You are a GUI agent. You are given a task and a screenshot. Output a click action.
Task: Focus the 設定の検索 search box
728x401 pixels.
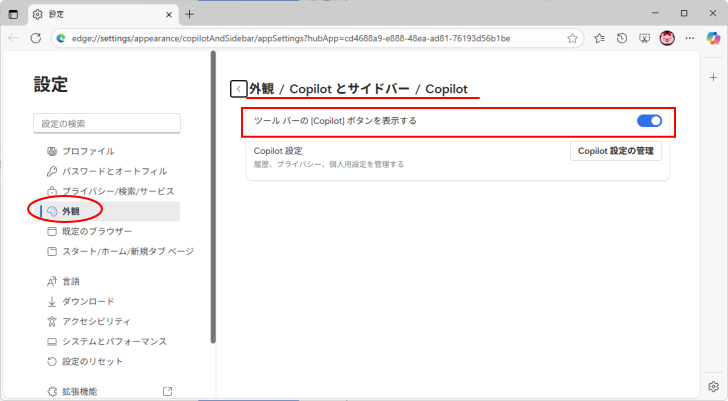107,123
